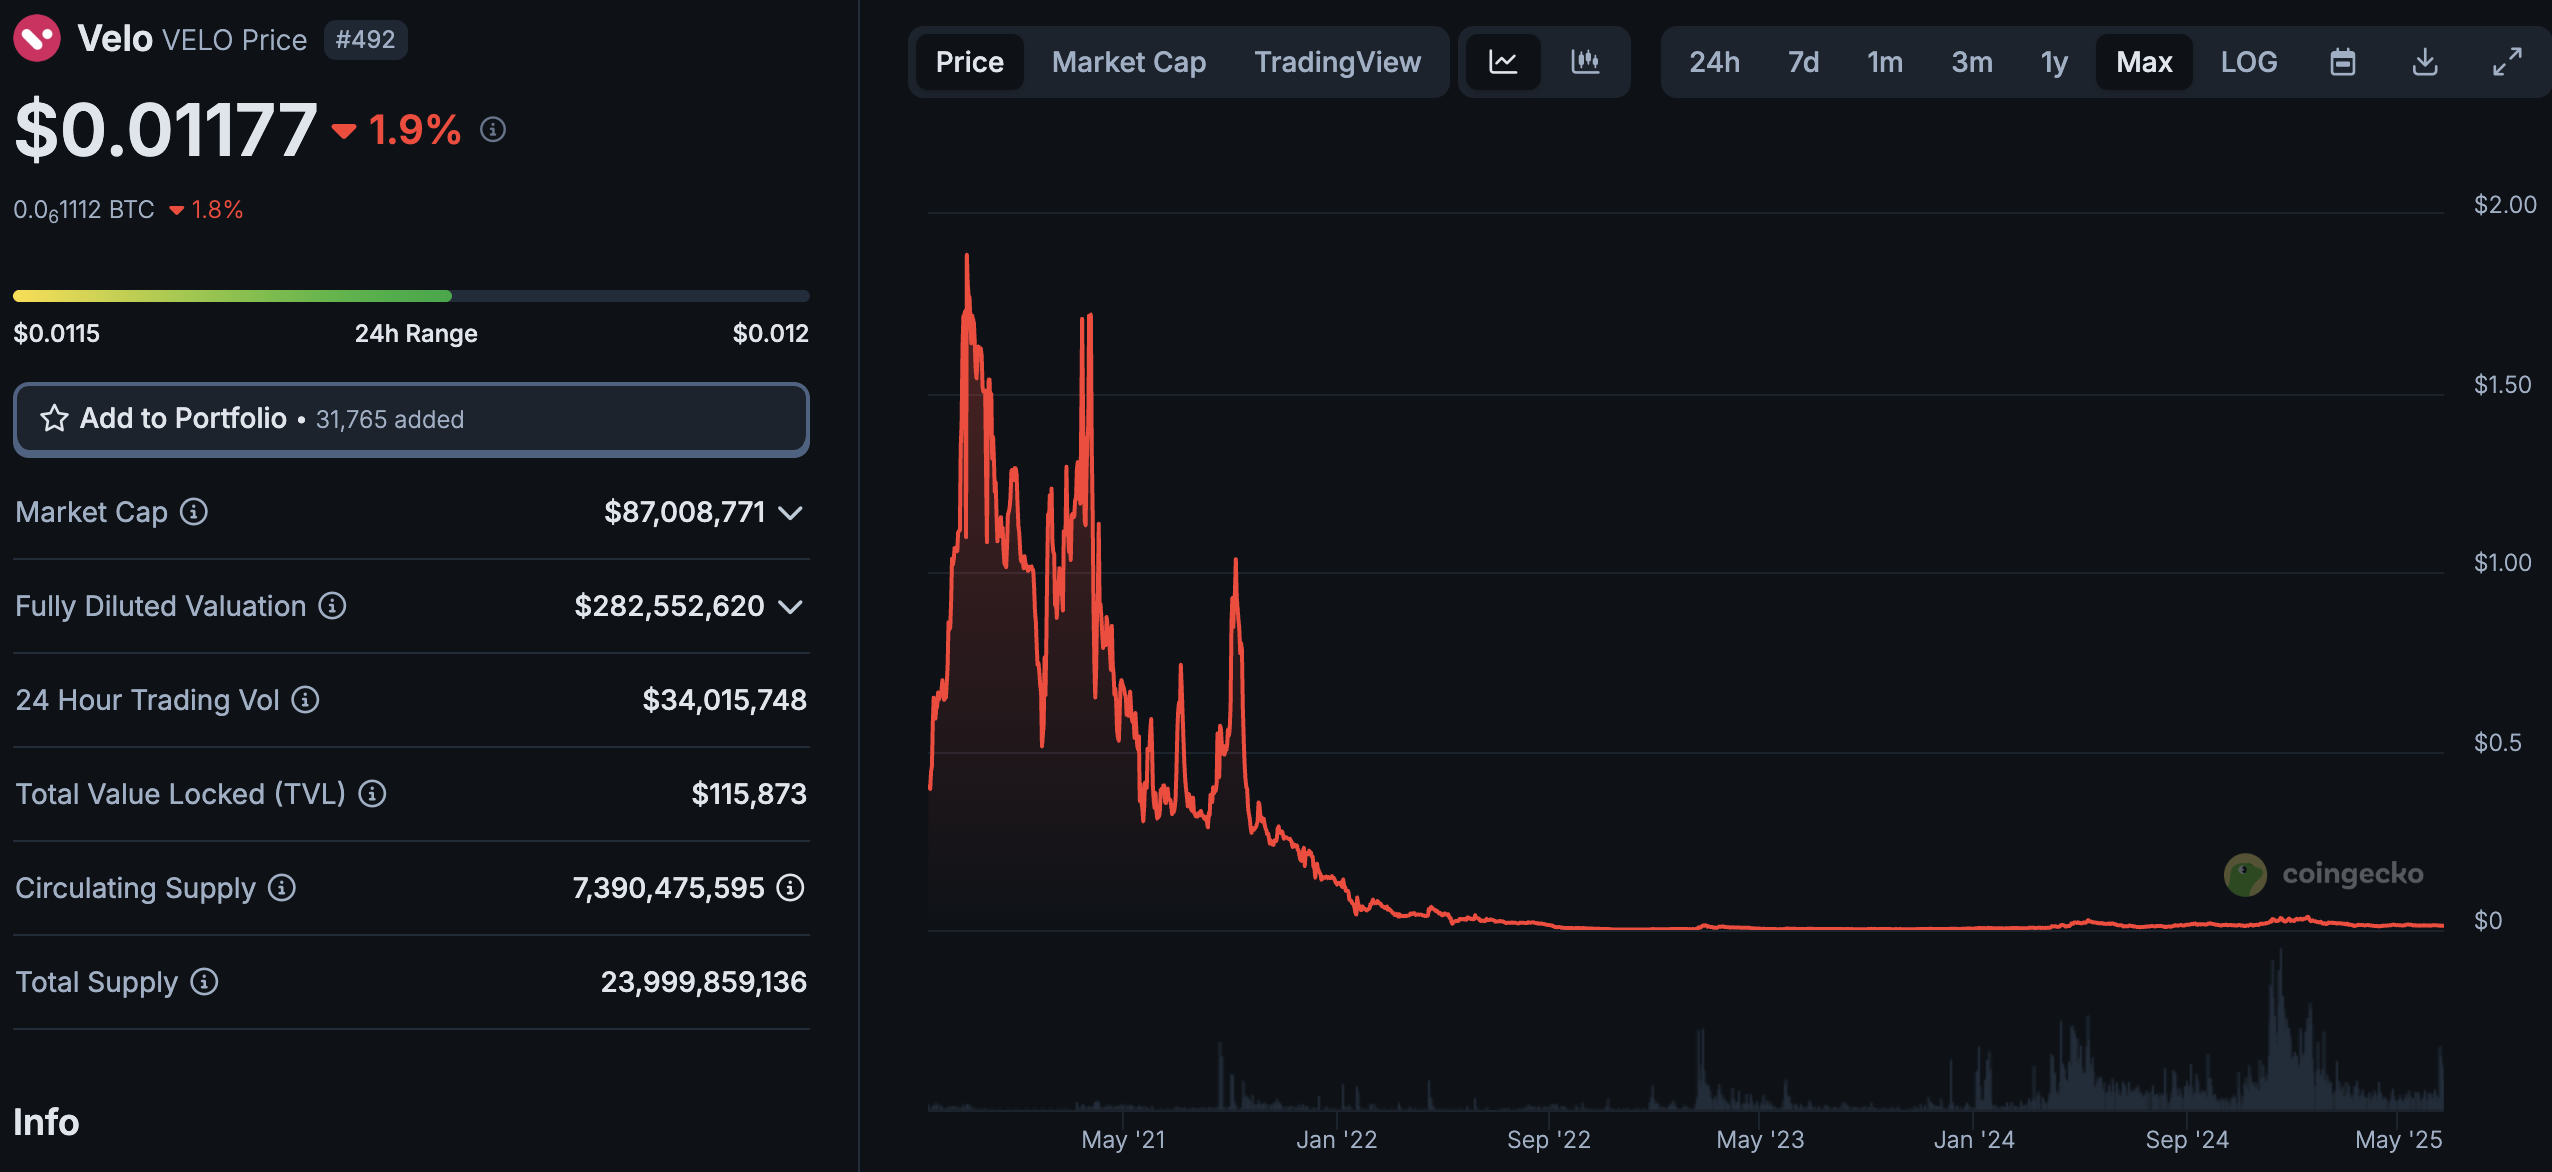Show 24 Hour Trading Vol info icon
The height and width of the screenshot is (1172, 2552).
coord(305,700)
